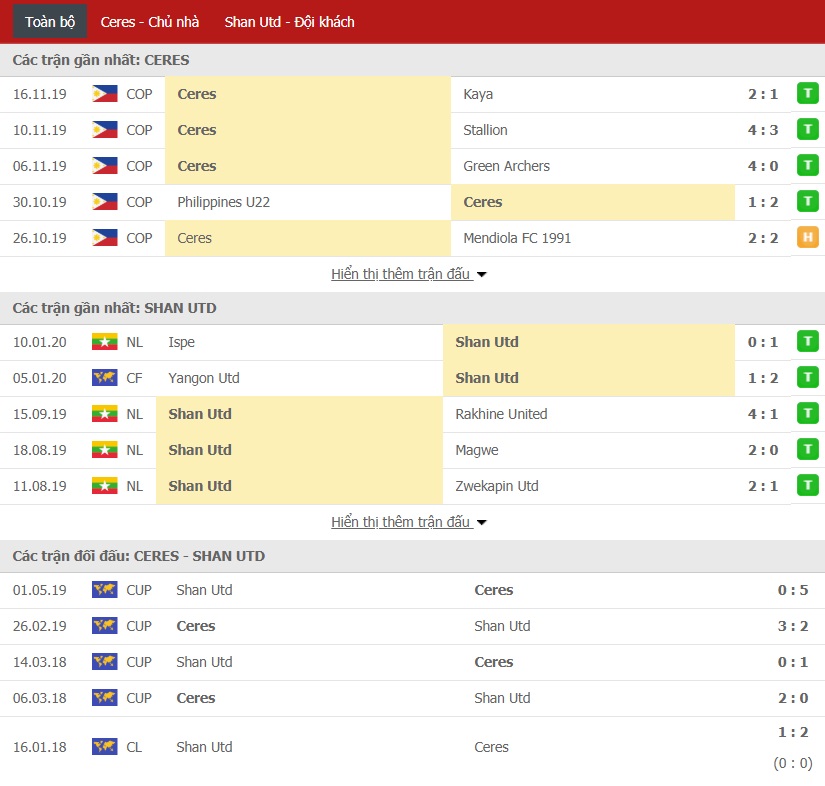Switch to 'Ceres - Chủ nhà' tab
The height and width of the screenshot is (786, 825).
(150, 22)
